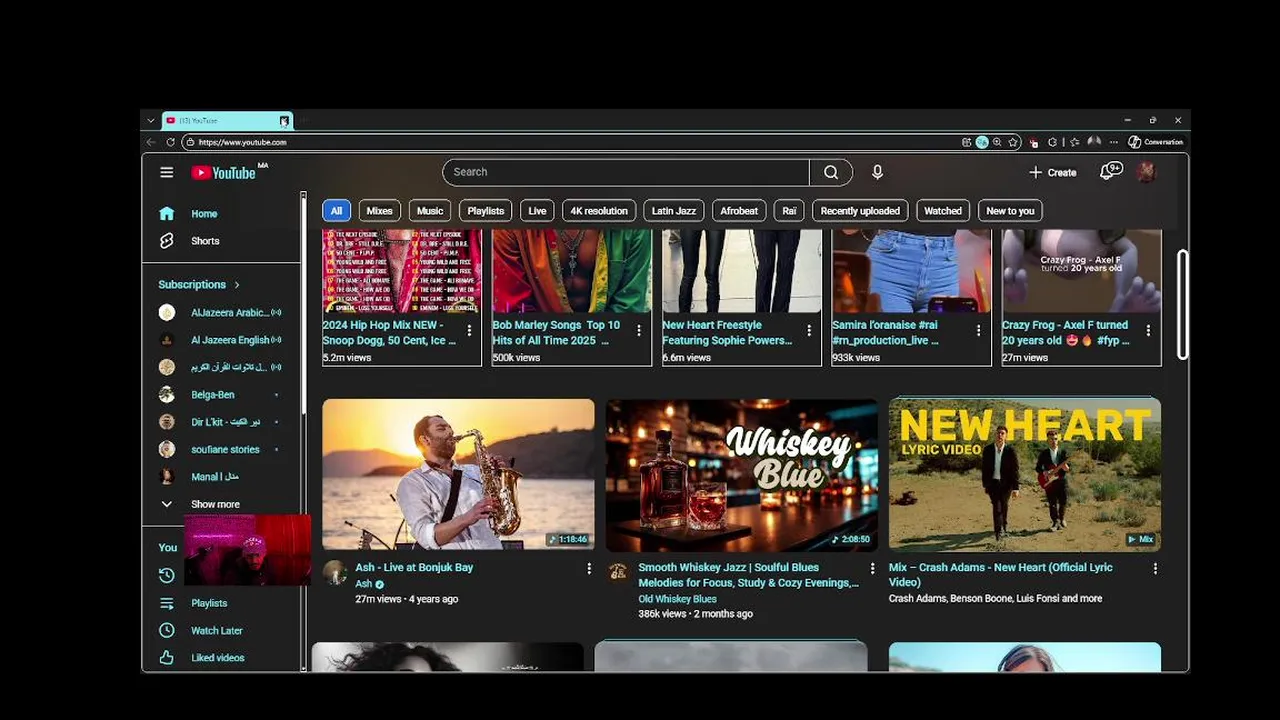Select the YouTube browser tab

pos(226,120)
